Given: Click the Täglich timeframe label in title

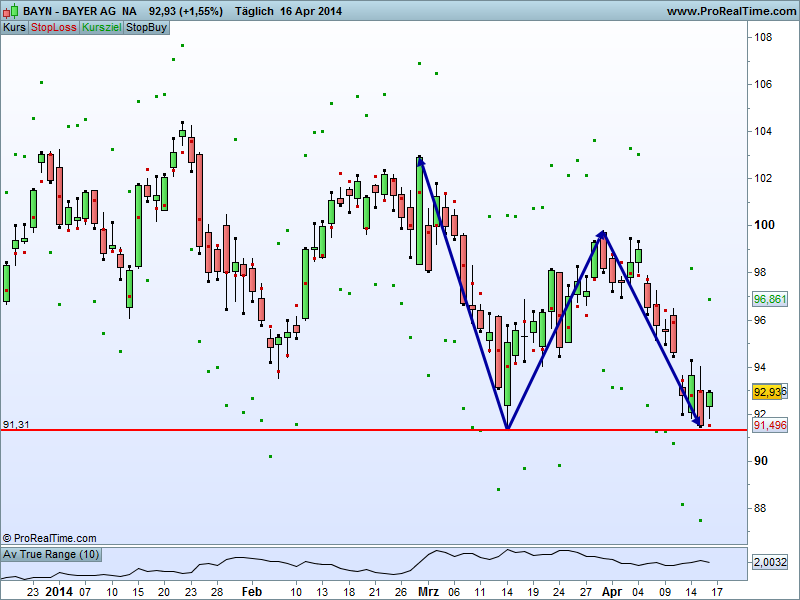Looking at the screenshot, I should click(254, 11).
